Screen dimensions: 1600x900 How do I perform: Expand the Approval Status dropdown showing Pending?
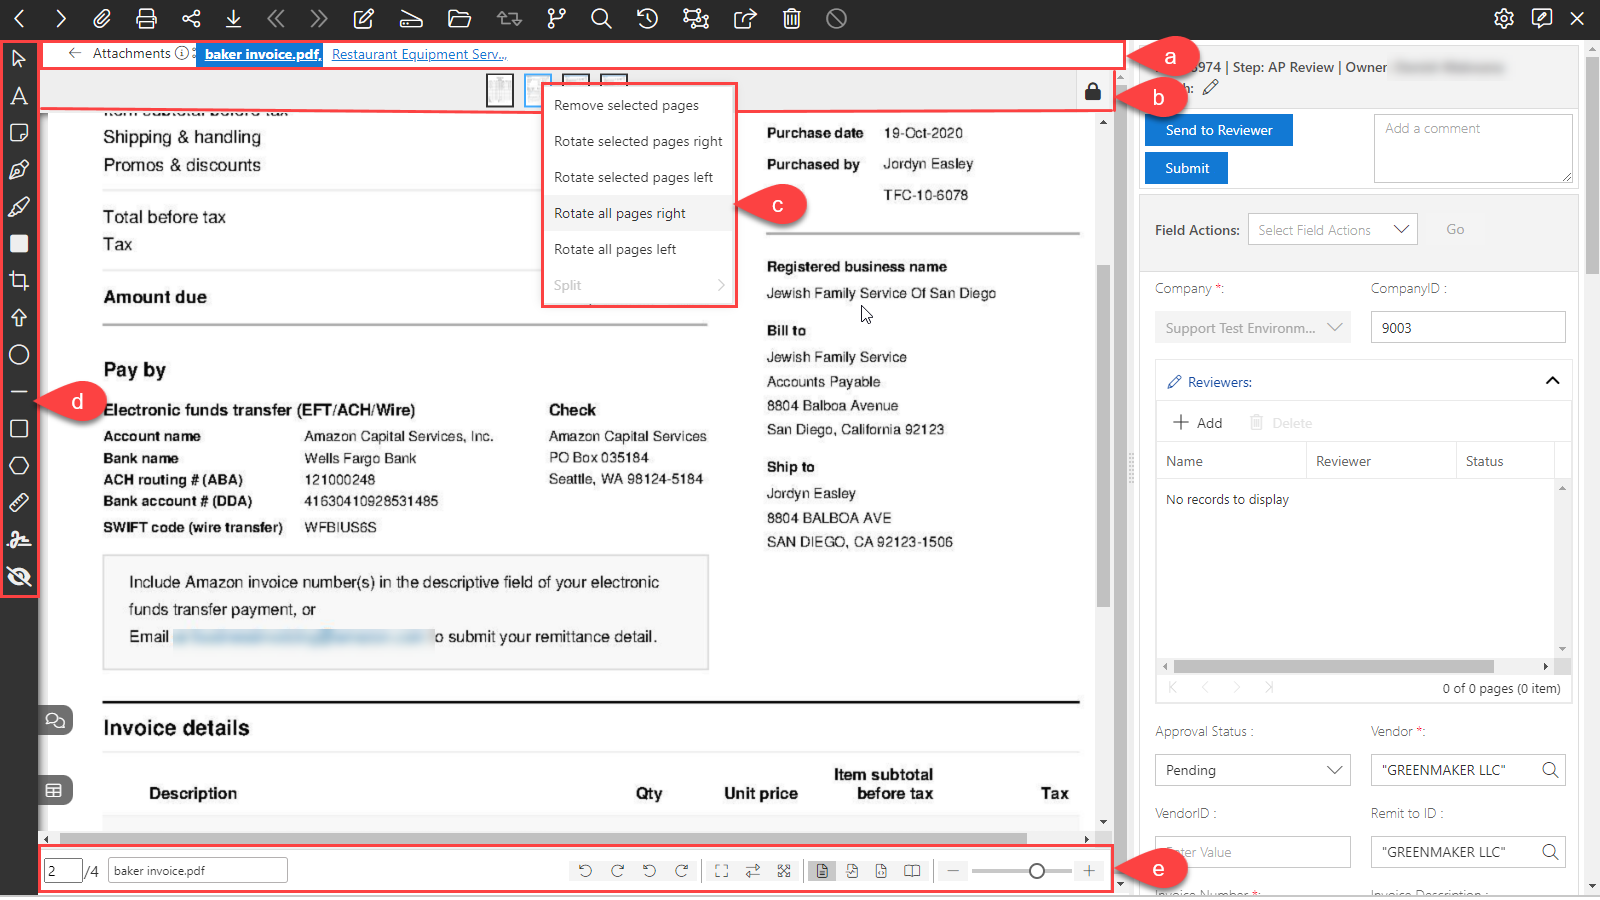click(1252, 770)
